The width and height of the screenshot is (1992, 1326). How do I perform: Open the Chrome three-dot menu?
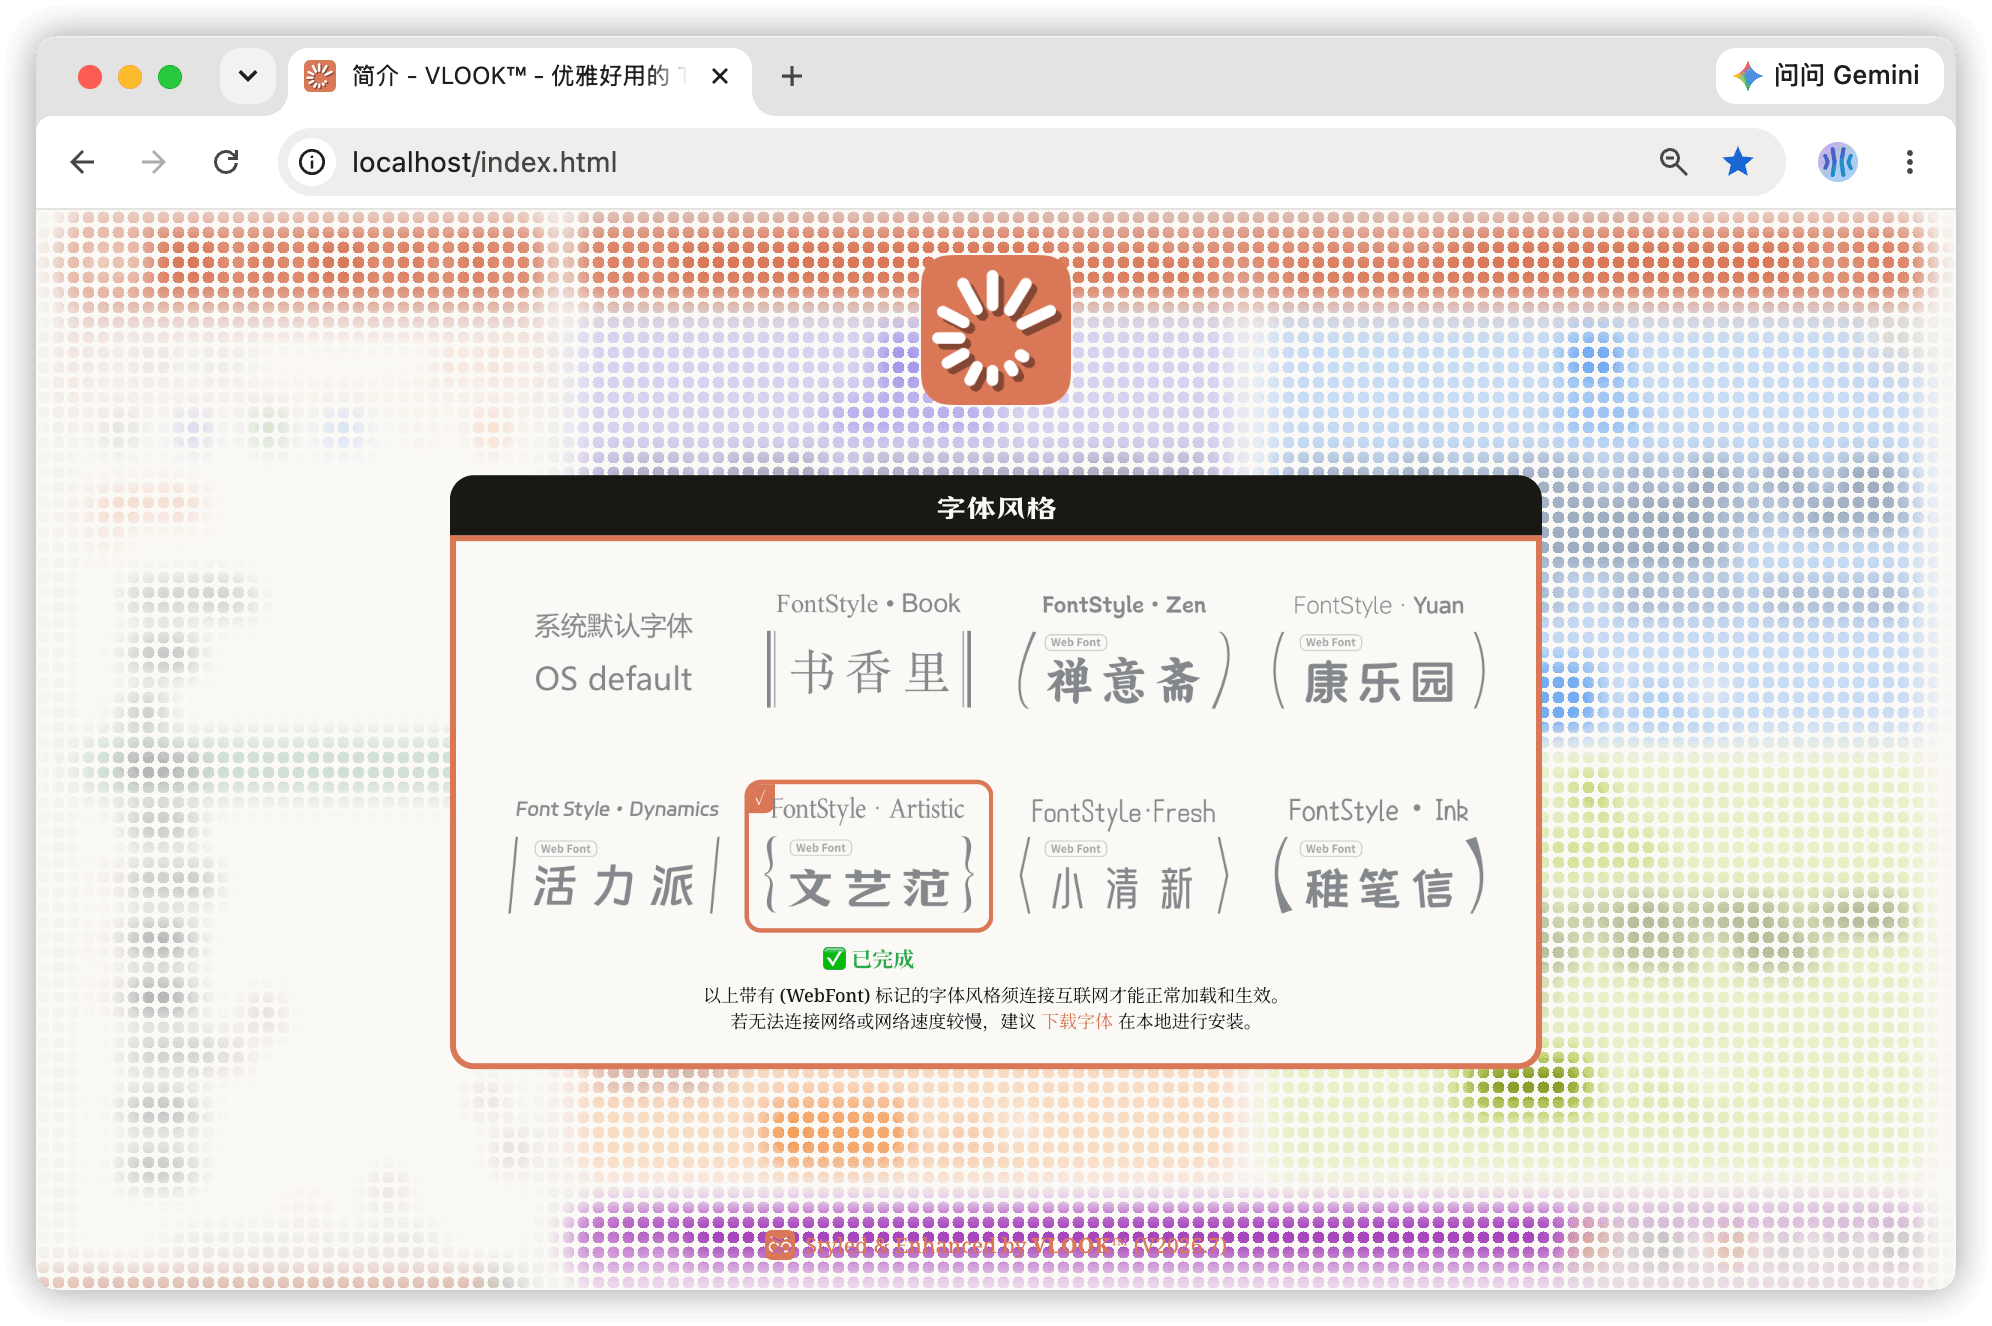pyautogui.click(x=1909, y=162)
